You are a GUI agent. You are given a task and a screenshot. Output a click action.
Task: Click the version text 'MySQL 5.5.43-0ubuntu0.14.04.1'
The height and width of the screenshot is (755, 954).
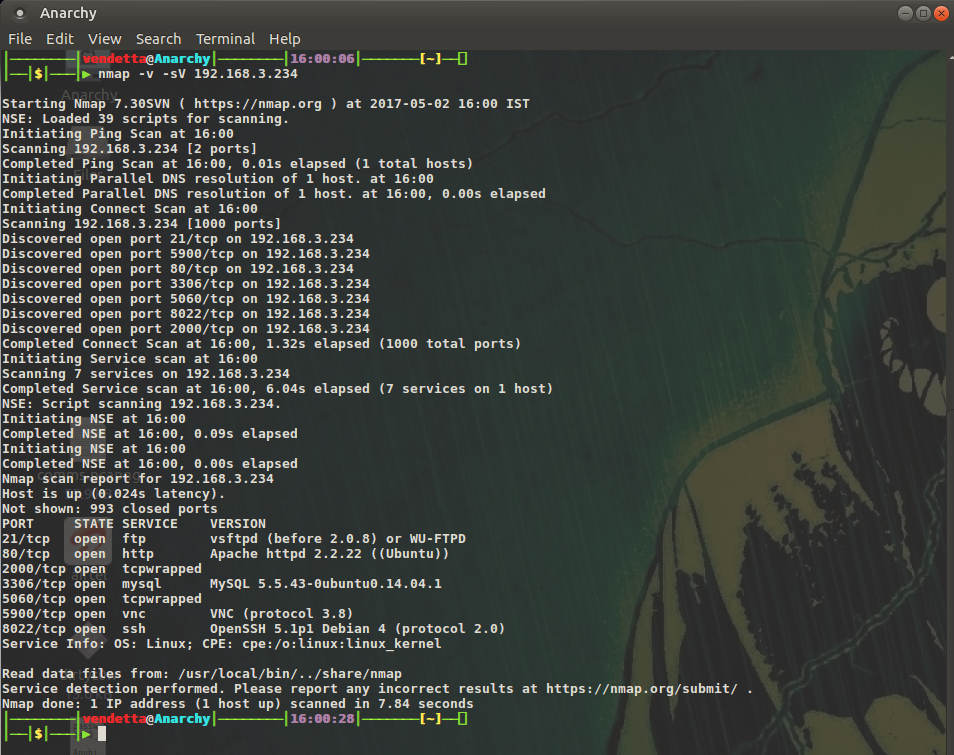pos(326,584)
